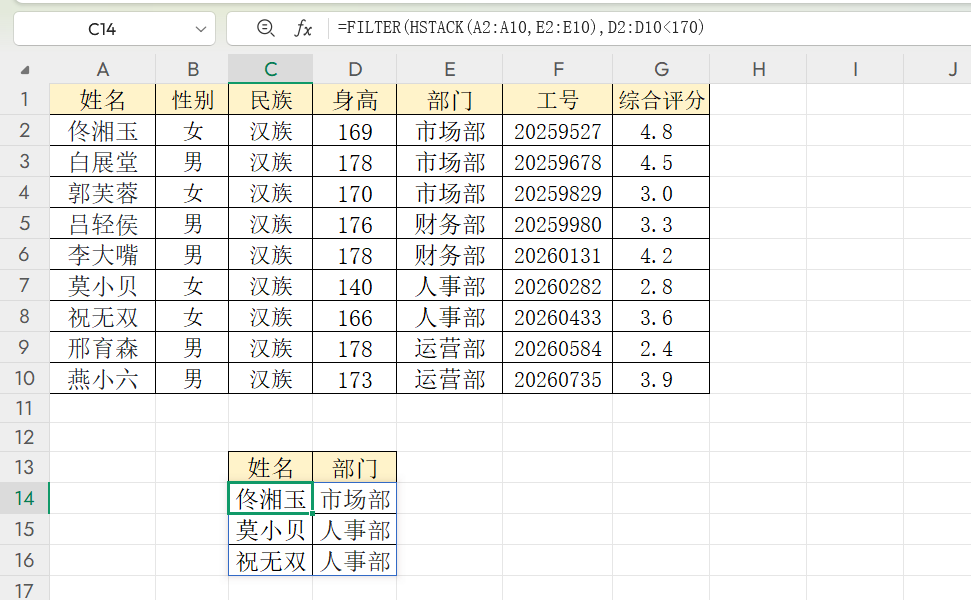Click the name box showing C14
Image resolution: width=971 pixels, height=600 pixels.
[102, 29]
